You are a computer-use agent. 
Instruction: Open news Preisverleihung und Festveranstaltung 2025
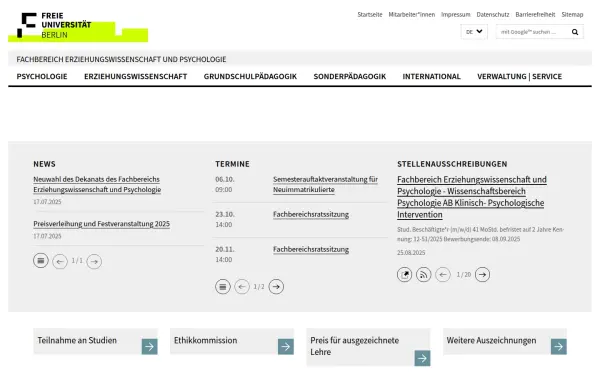[x=101, y=224]
